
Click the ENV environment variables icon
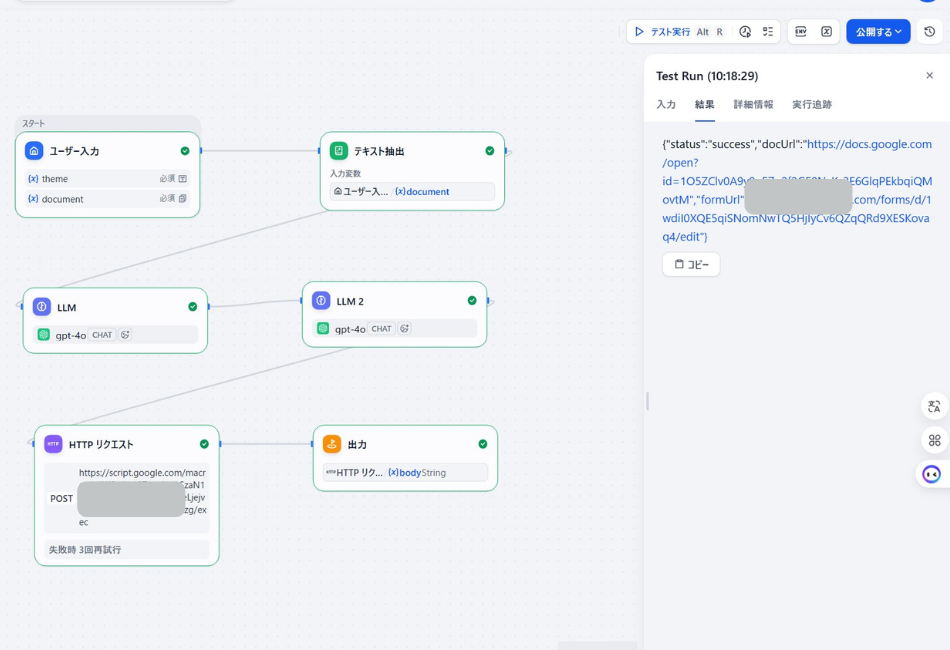801,31
